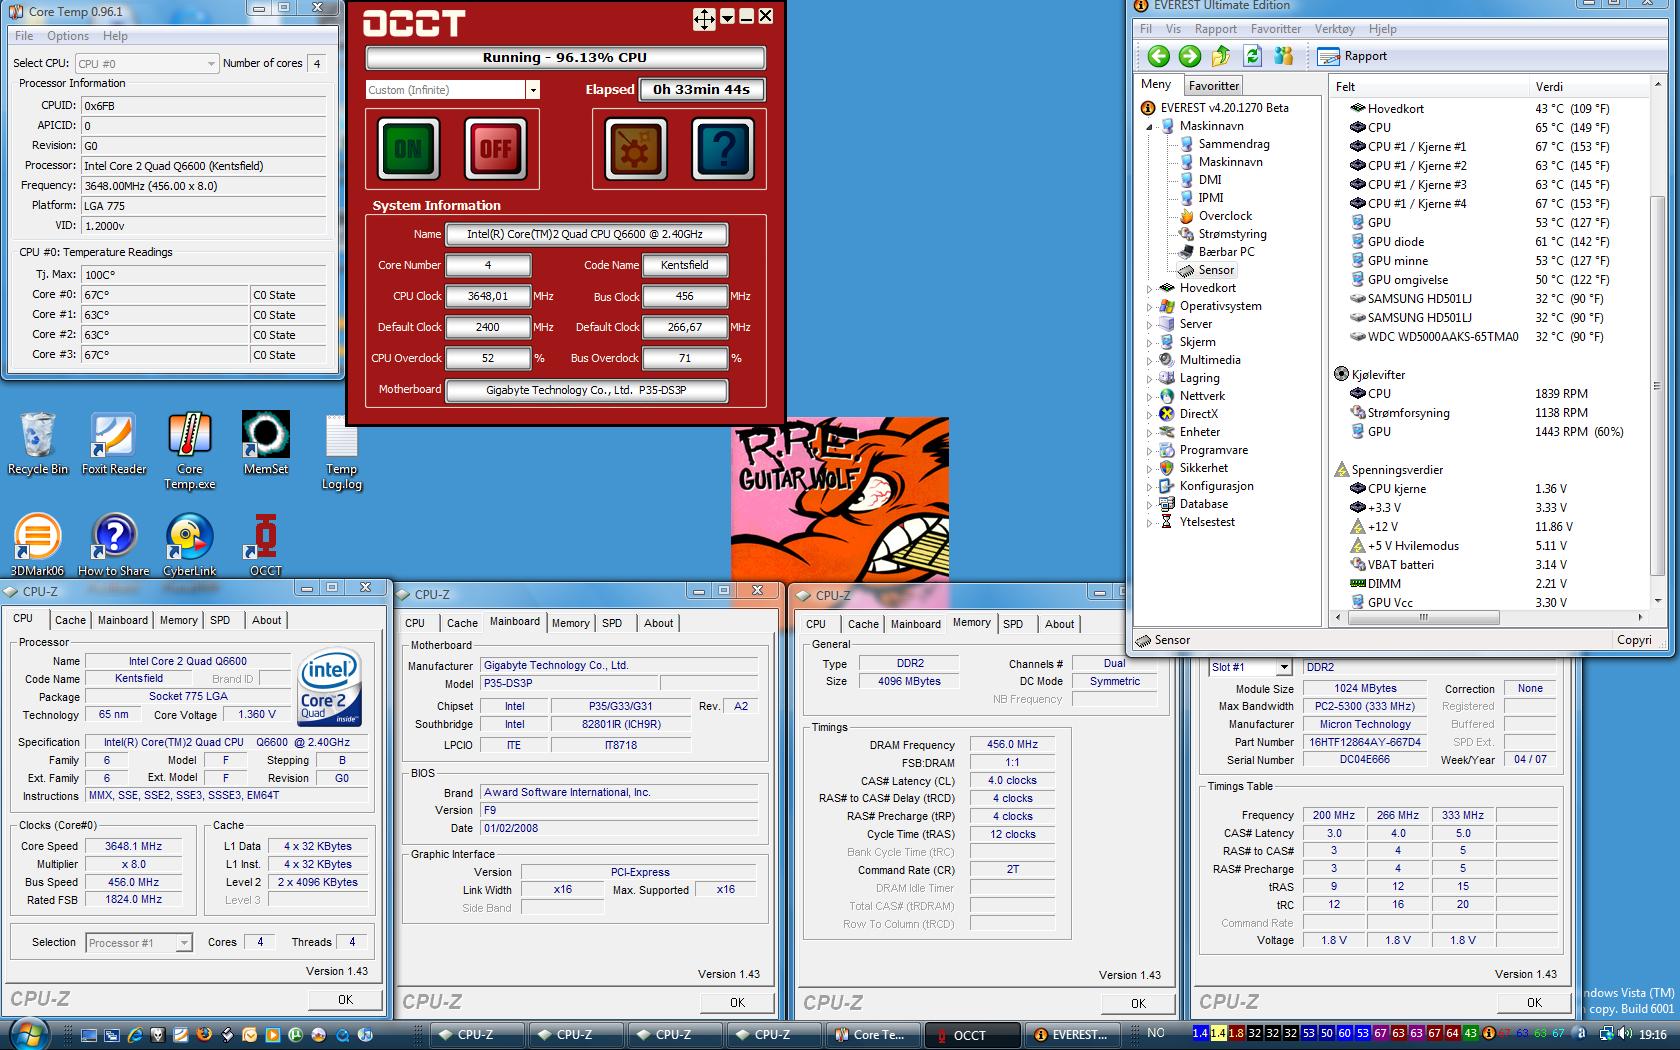Expand the Hovedkort tree node in EVEREST
Image resolution: width=1680 pixels, height=1050 pixels.
(1149, 289)
